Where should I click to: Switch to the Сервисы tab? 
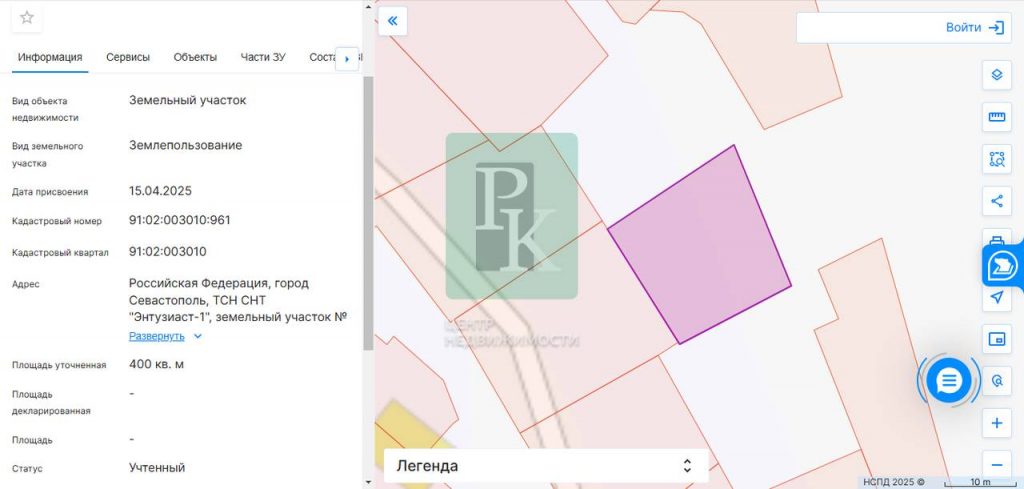point(128,57)
